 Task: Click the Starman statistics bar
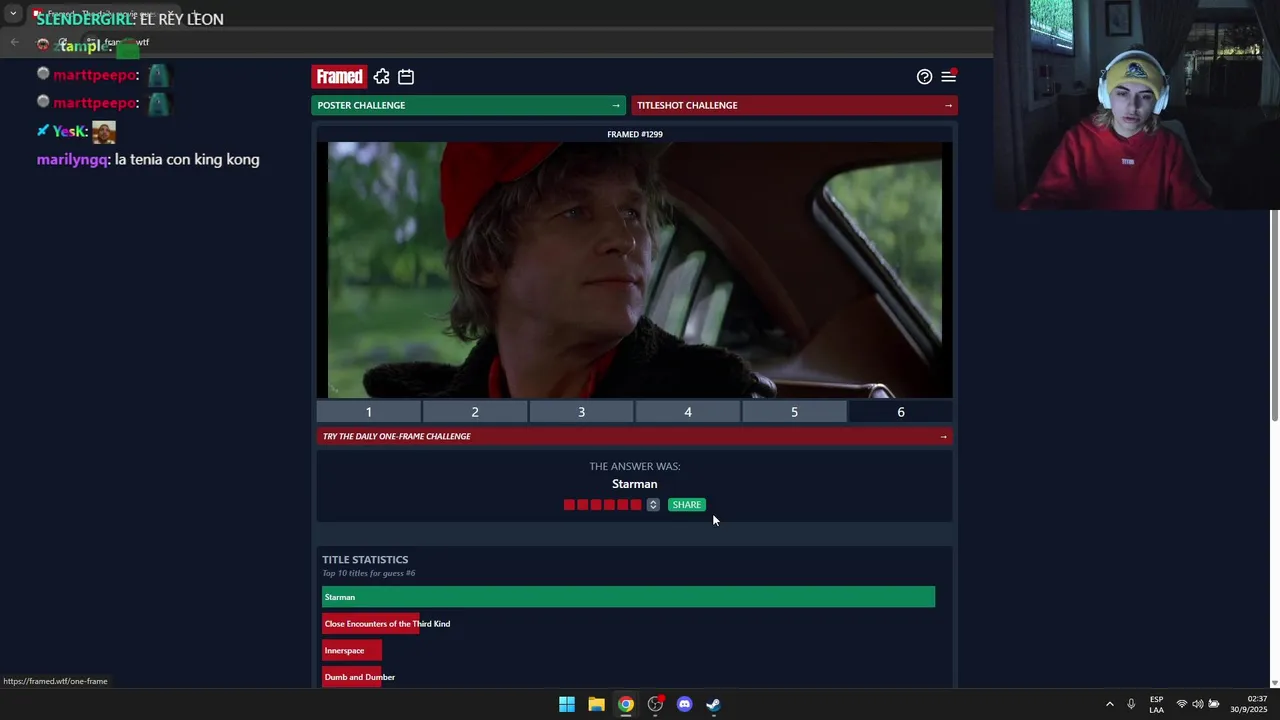coord(628,597)
